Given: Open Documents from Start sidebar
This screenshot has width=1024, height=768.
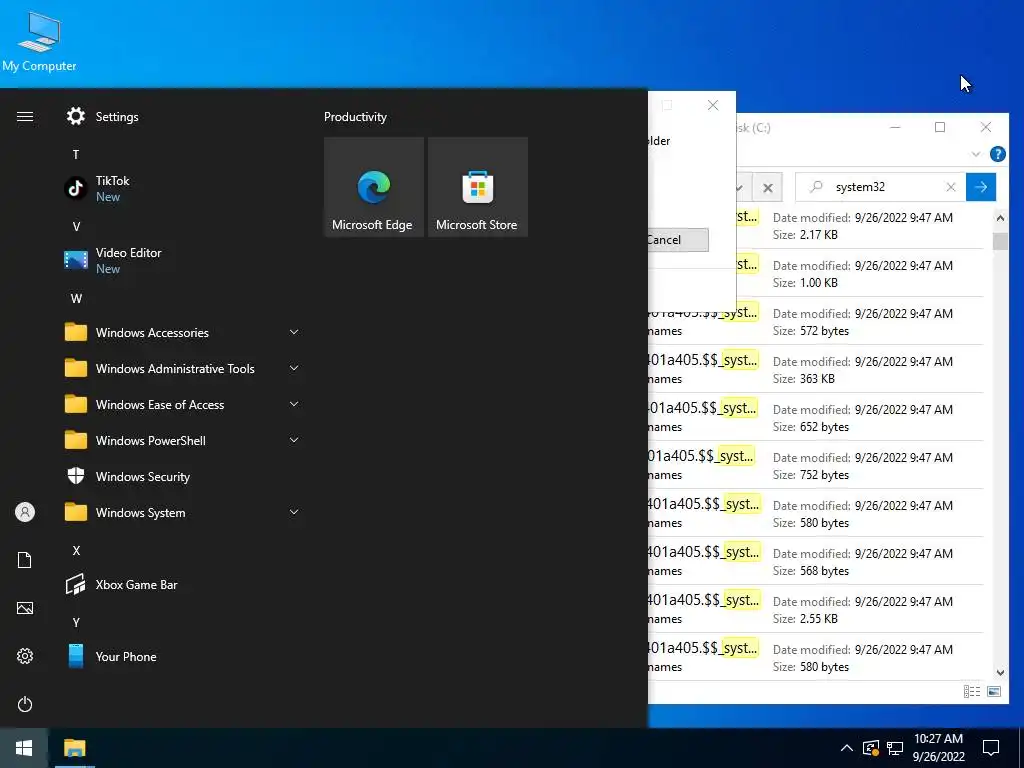Looking at the screenshot, I should (x=25, y=560).
